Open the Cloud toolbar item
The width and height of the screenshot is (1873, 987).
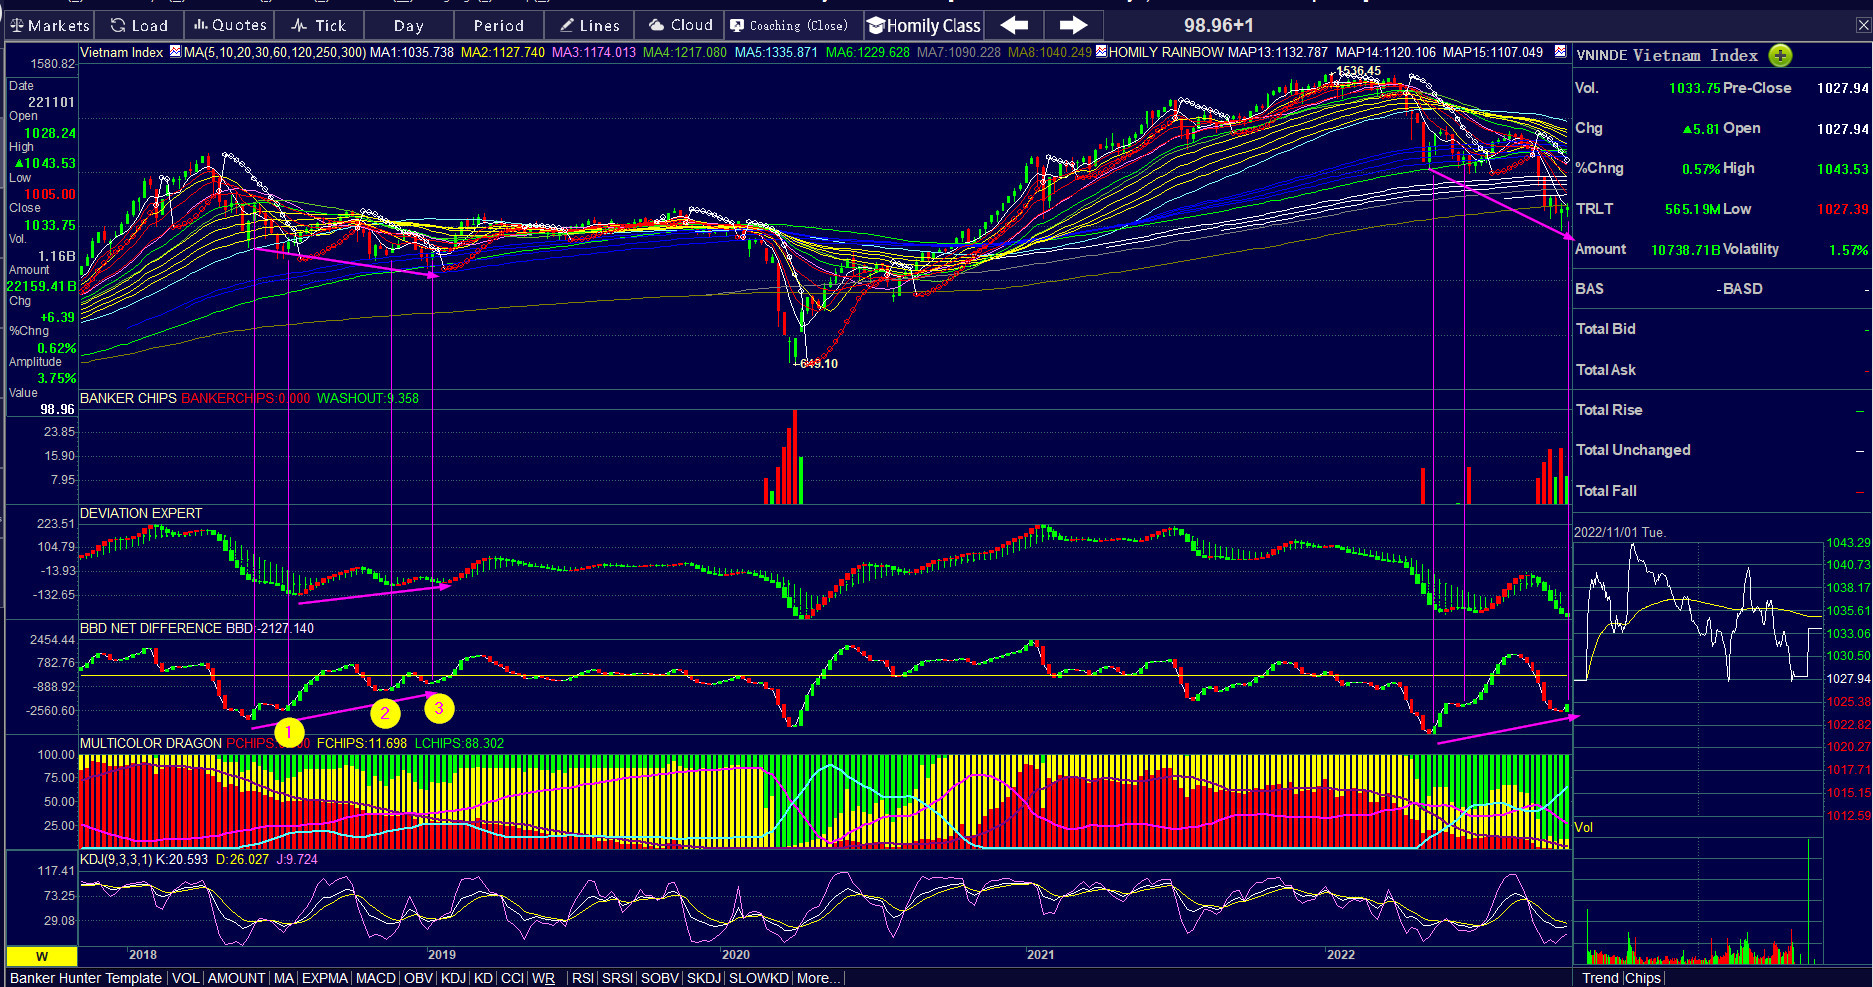click(680, 25)
